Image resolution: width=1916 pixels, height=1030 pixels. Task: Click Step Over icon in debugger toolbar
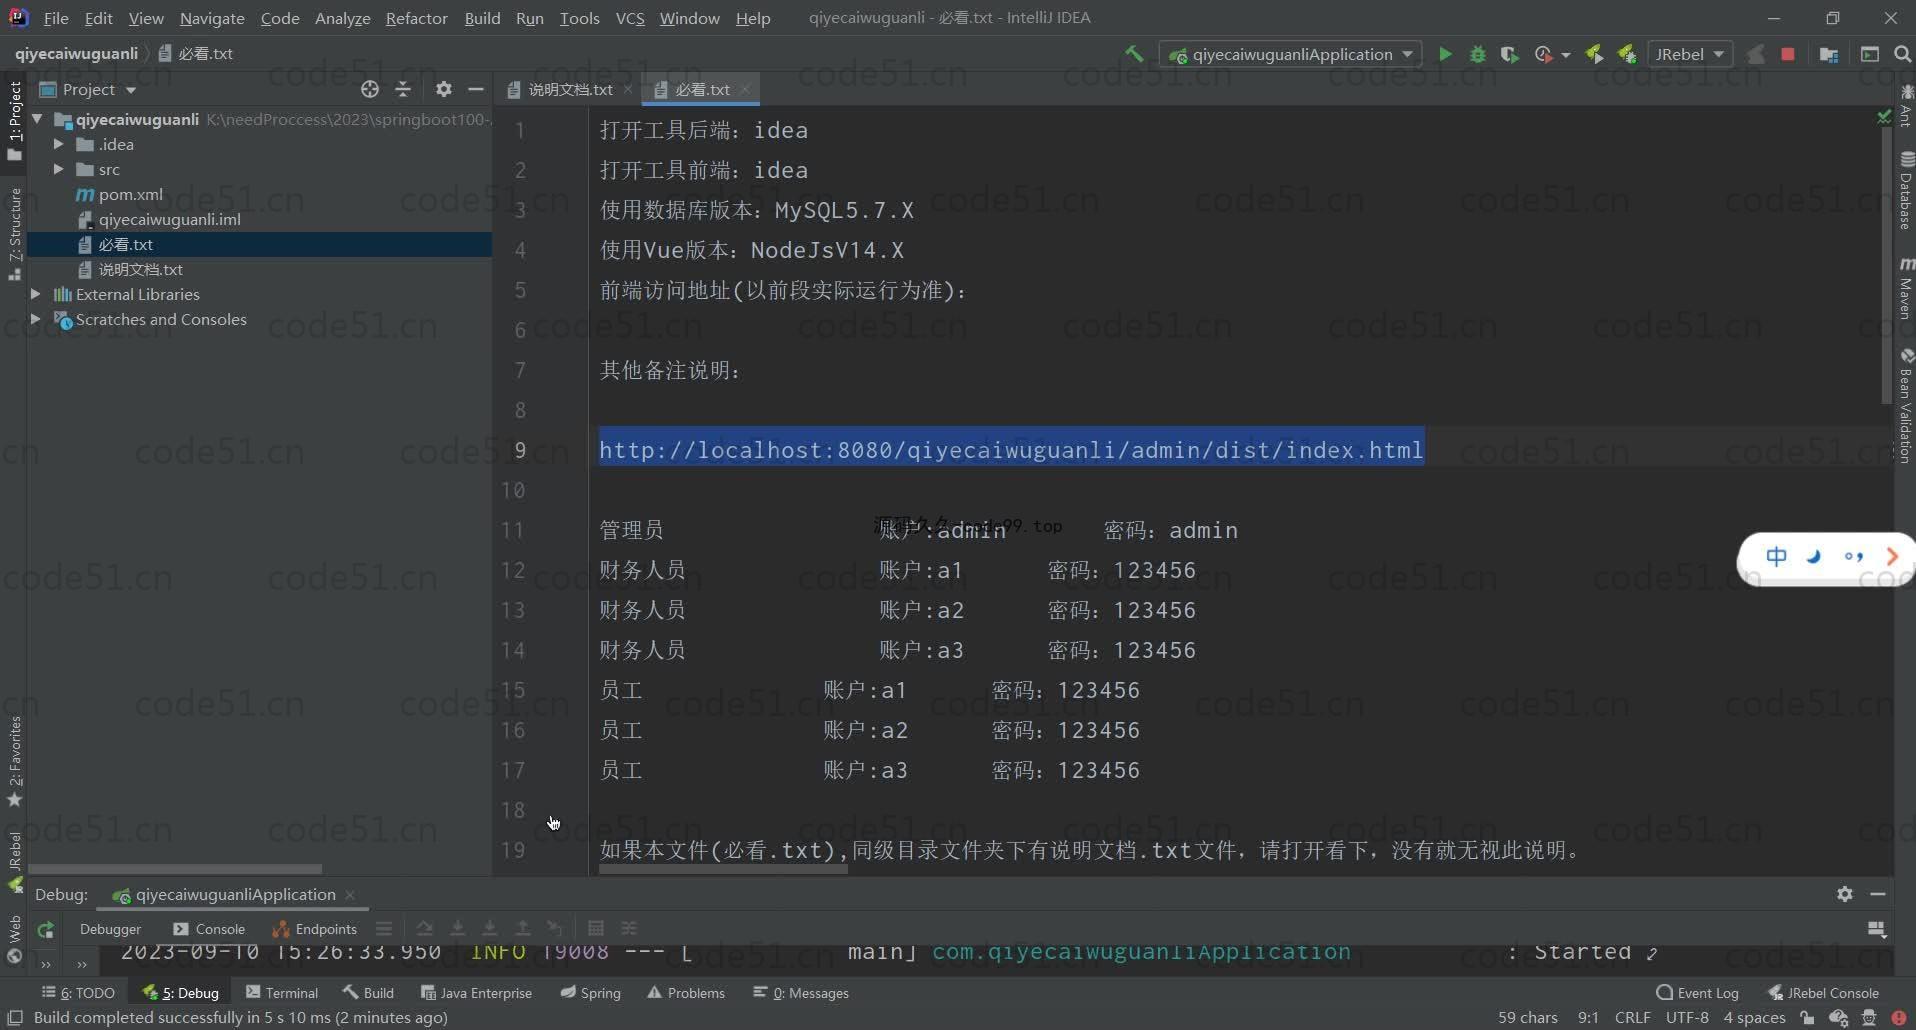tap(425, 928)
